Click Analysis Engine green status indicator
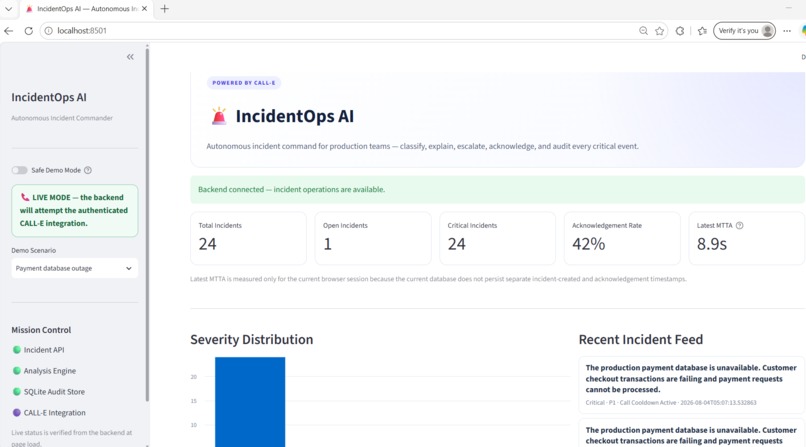 coord(16,370)
